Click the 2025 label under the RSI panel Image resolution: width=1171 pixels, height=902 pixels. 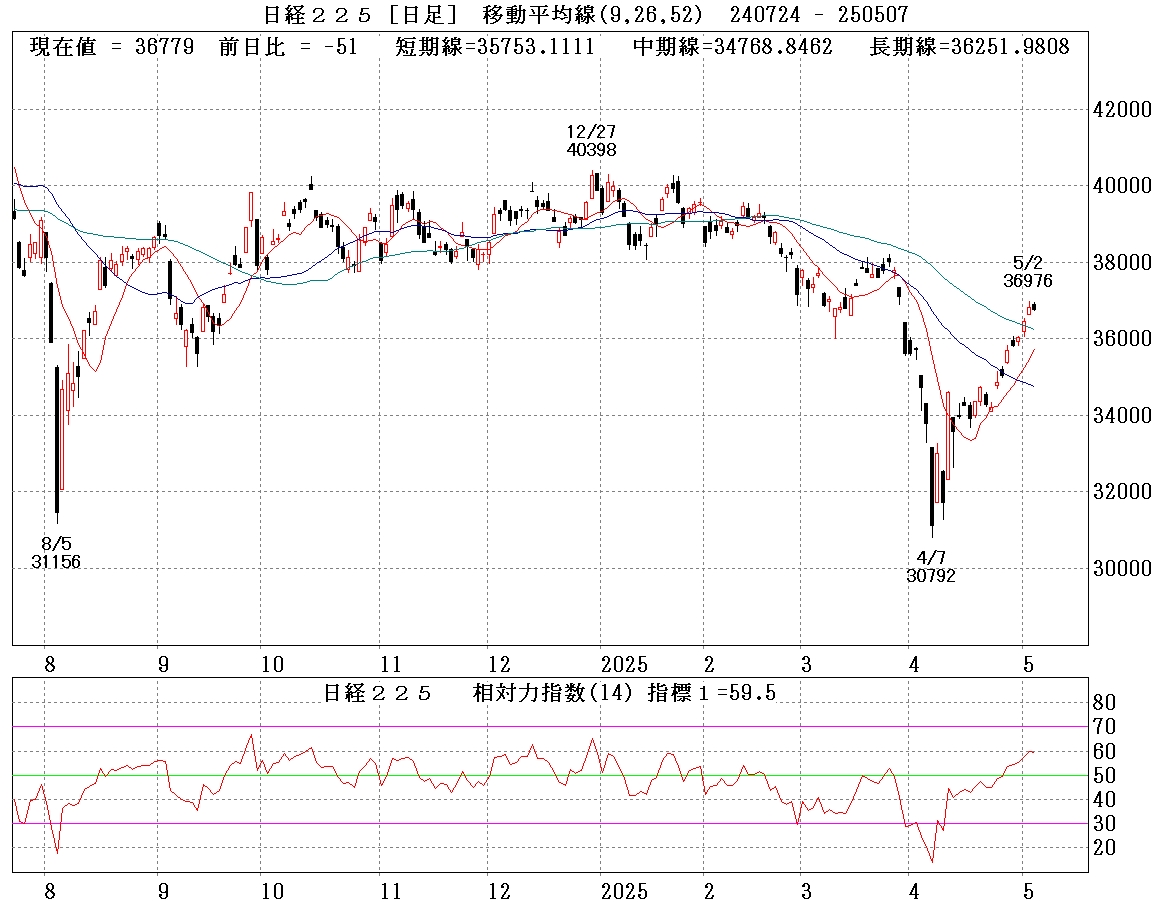pos(625,890)
